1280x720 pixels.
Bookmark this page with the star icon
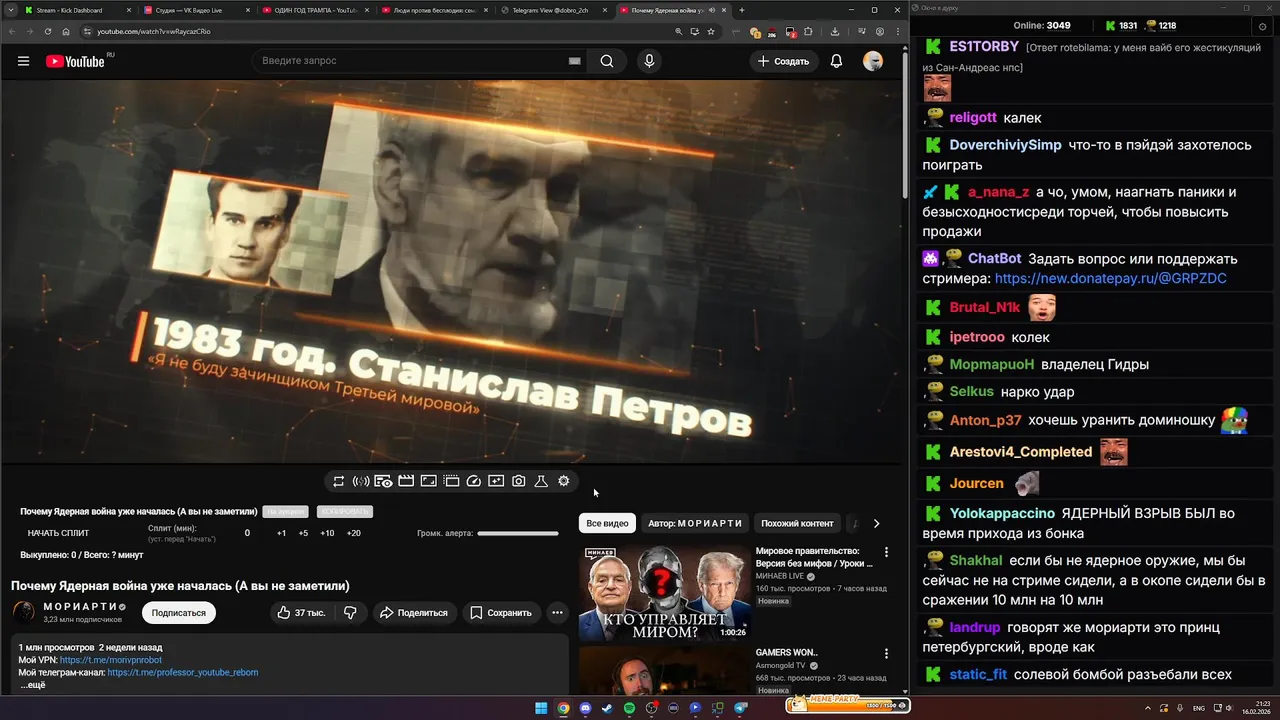[711, 31]
